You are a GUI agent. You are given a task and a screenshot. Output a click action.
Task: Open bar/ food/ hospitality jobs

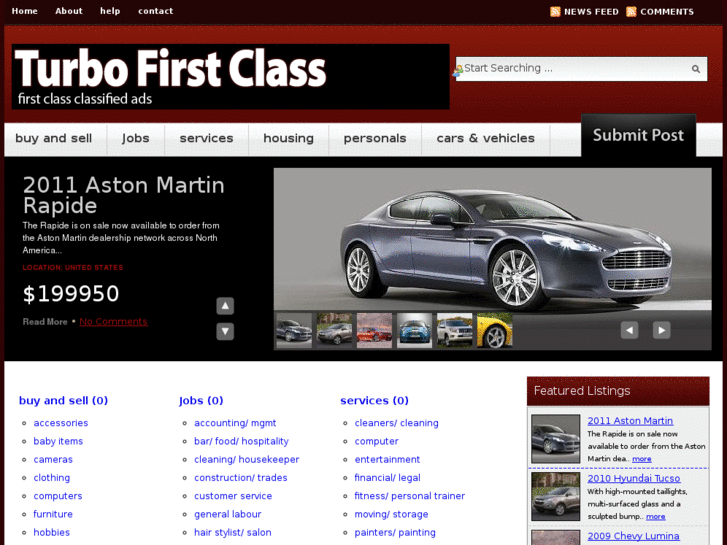point(241,441)
